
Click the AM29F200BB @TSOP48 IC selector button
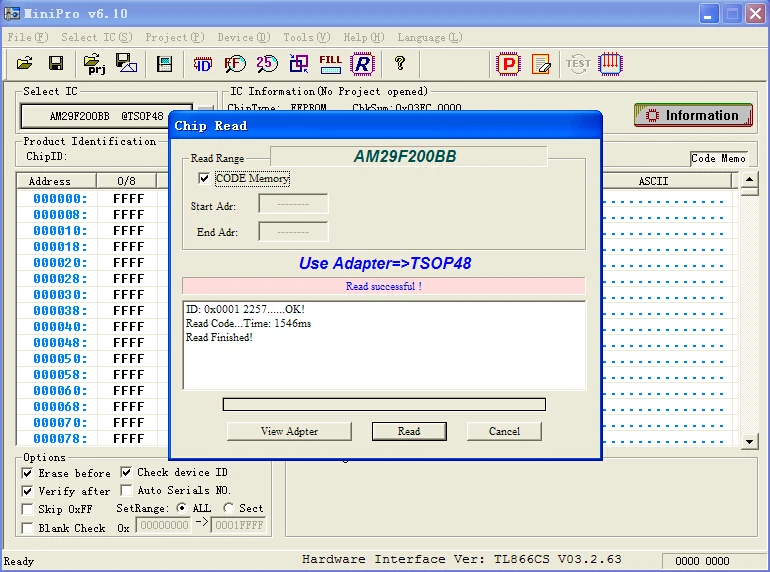click(x=106, y=116)
